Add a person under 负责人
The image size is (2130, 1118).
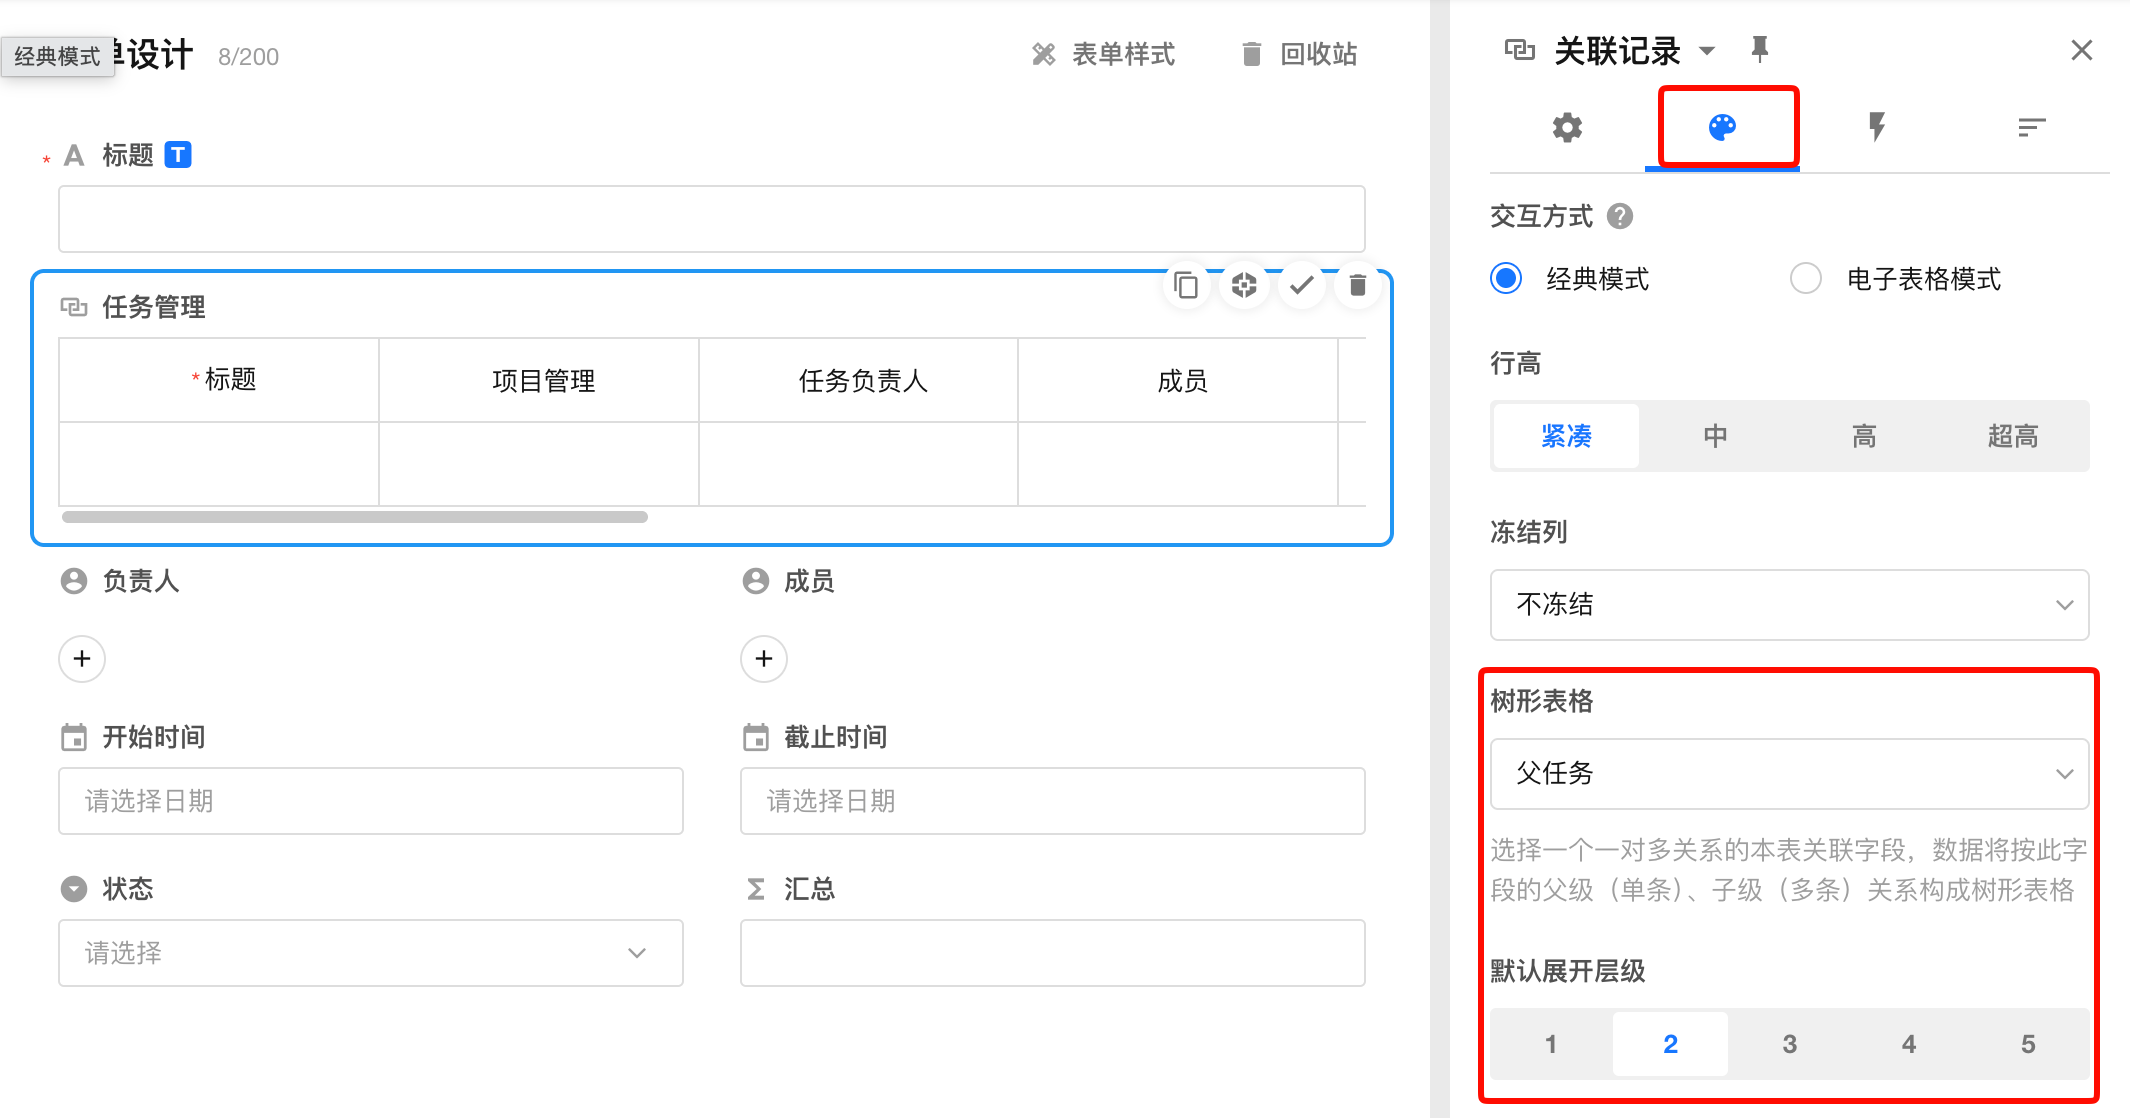coord(82,659)
